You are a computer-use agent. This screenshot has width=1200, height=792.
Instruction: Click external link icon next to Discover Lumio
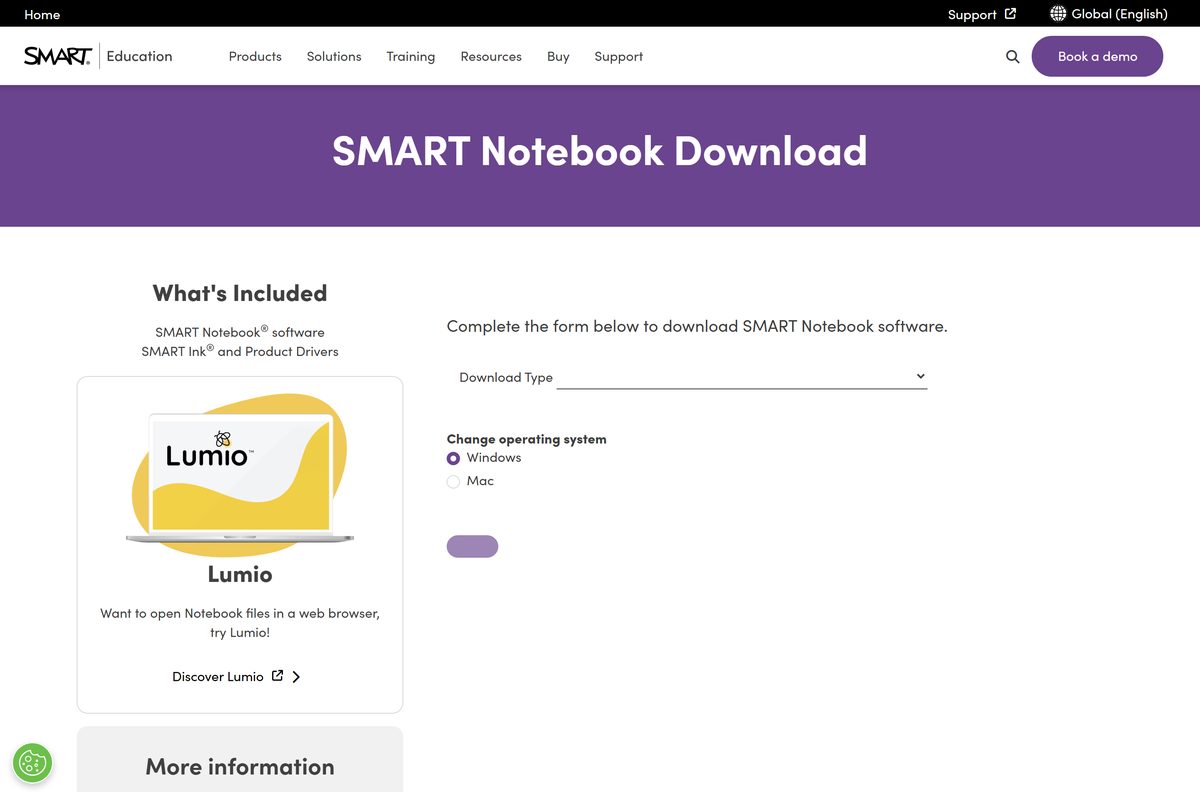click(x=278, y=676)
